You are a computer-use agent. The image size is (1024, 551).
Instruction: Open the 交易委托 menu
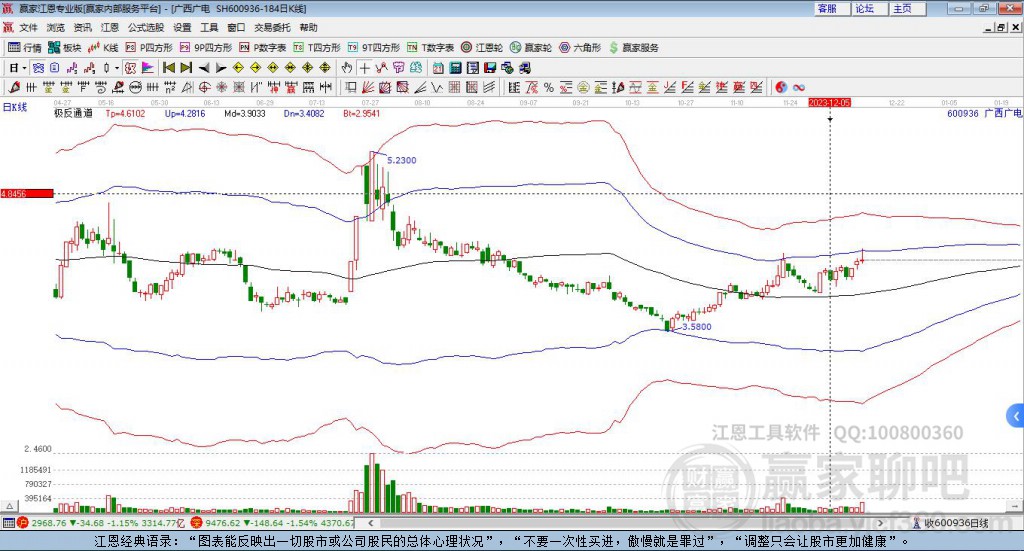click(x=272, y=27)
